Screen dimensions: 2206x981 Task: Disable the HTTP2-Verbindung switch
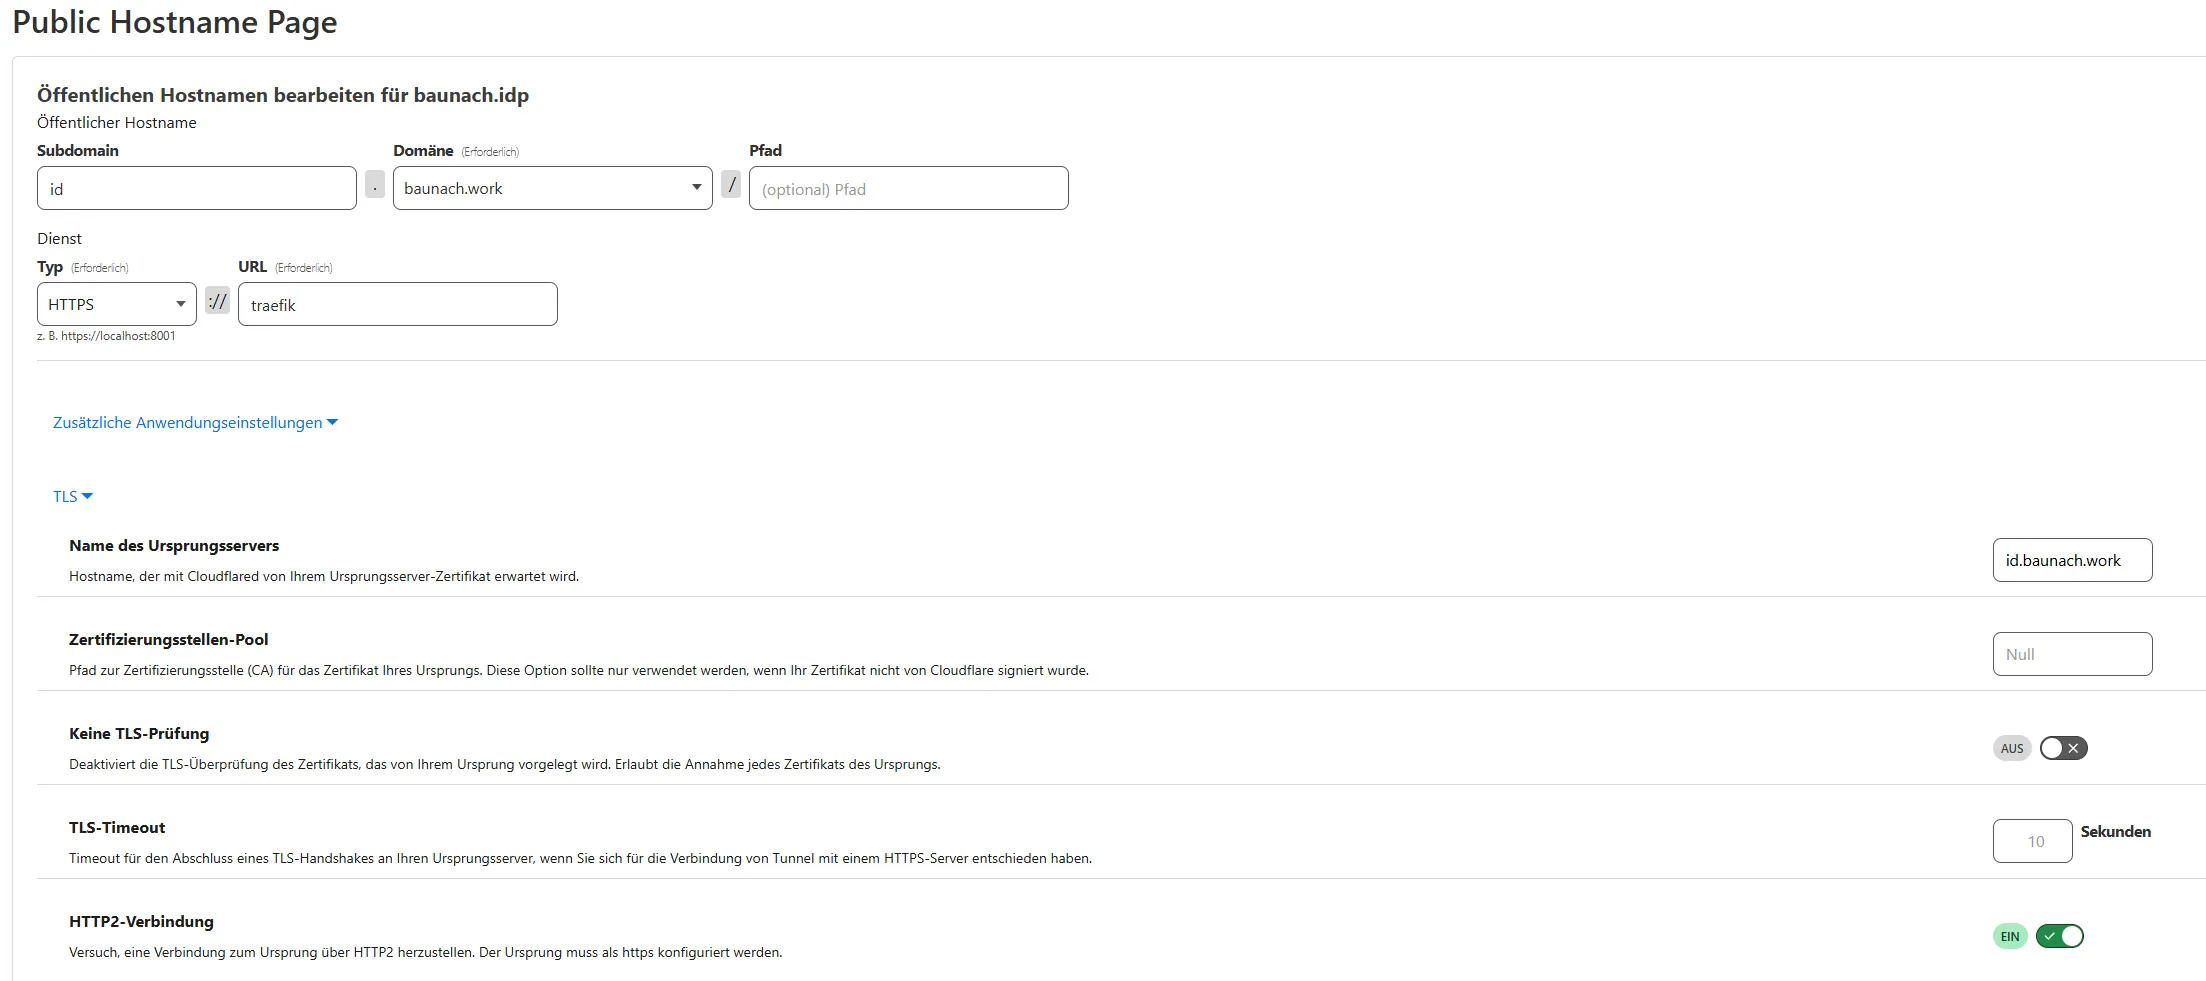2059,937
